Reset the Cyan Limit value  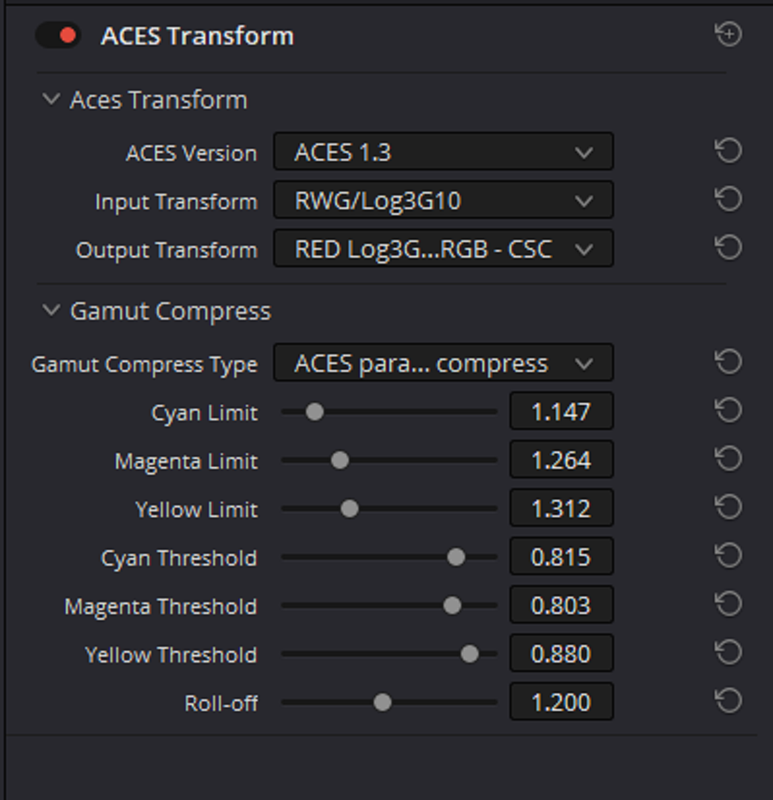[x=728, y=411]
